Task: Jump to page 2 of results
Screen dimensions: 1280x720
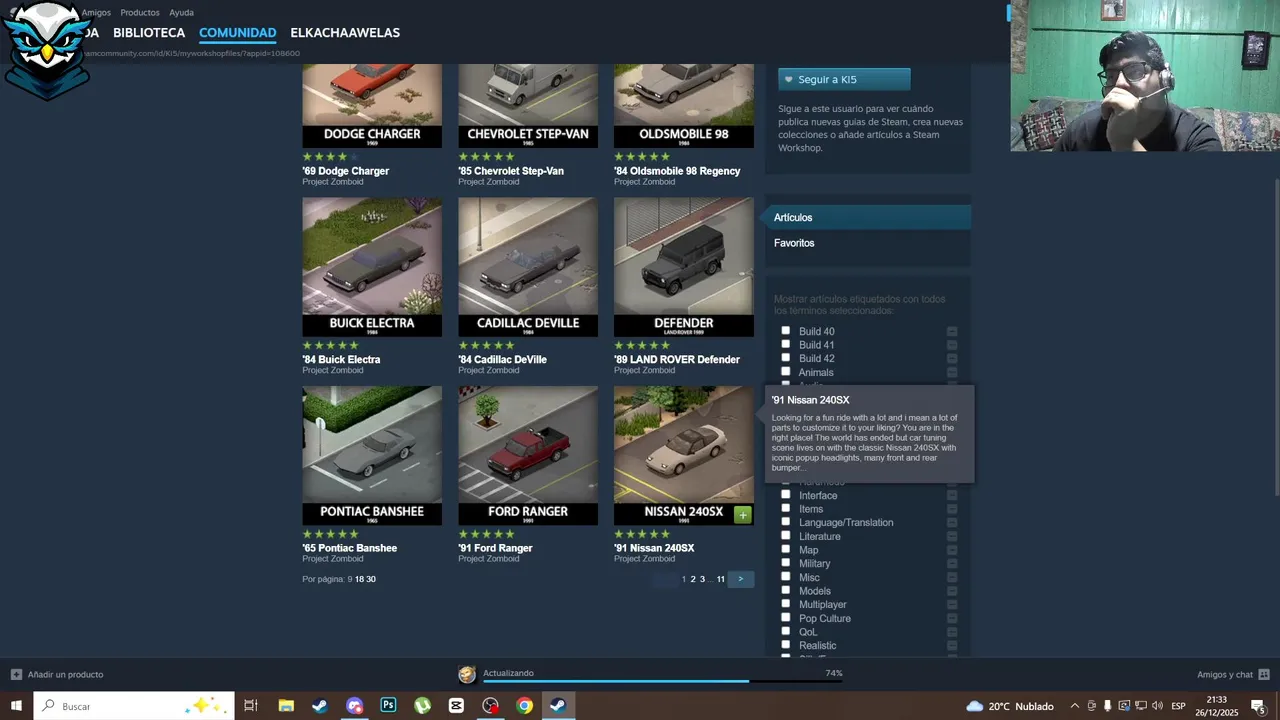Action: (x=692, y=579)
